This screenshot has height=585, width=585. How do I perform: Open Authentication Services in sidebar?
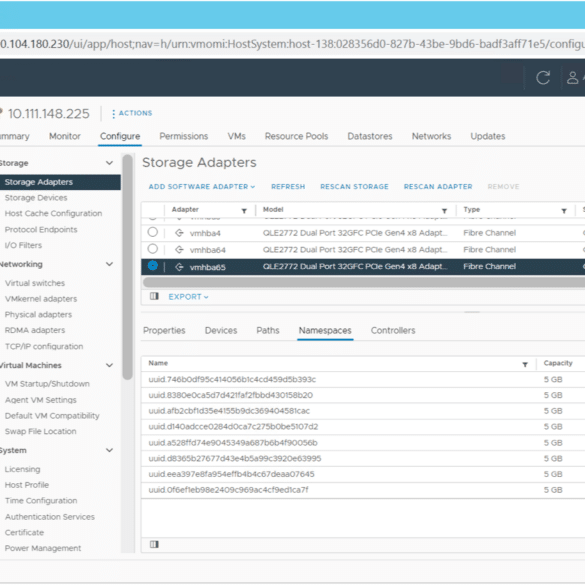(x=50, y=517)
